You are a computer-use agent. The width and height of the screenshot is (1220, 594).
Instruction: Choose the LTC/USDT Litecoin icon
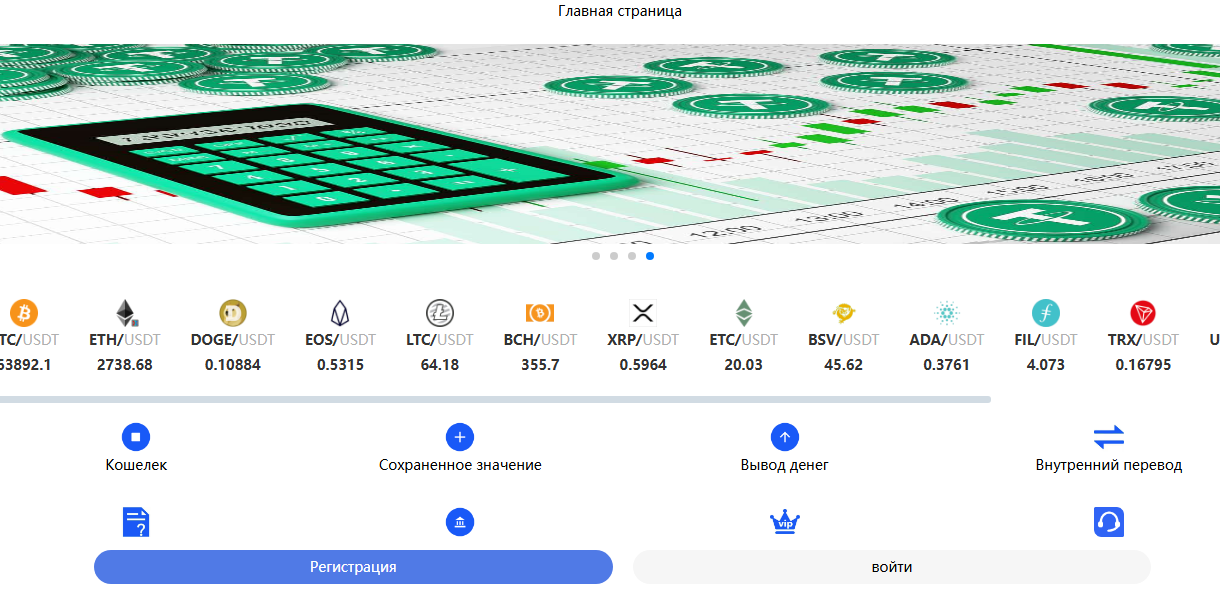pyautogui.click(x=440, y=313)
